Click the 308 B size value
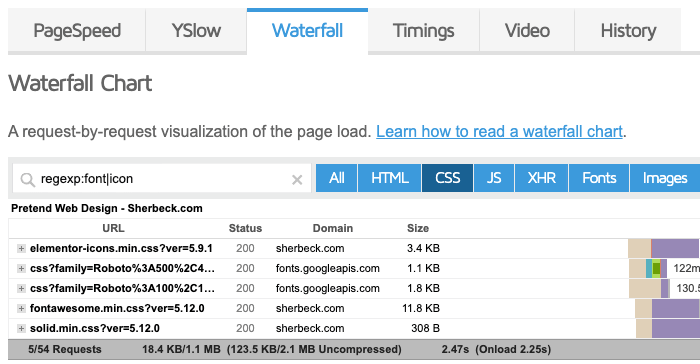The image size is (700, 364). pyautogui.click(x=425, y=328)
